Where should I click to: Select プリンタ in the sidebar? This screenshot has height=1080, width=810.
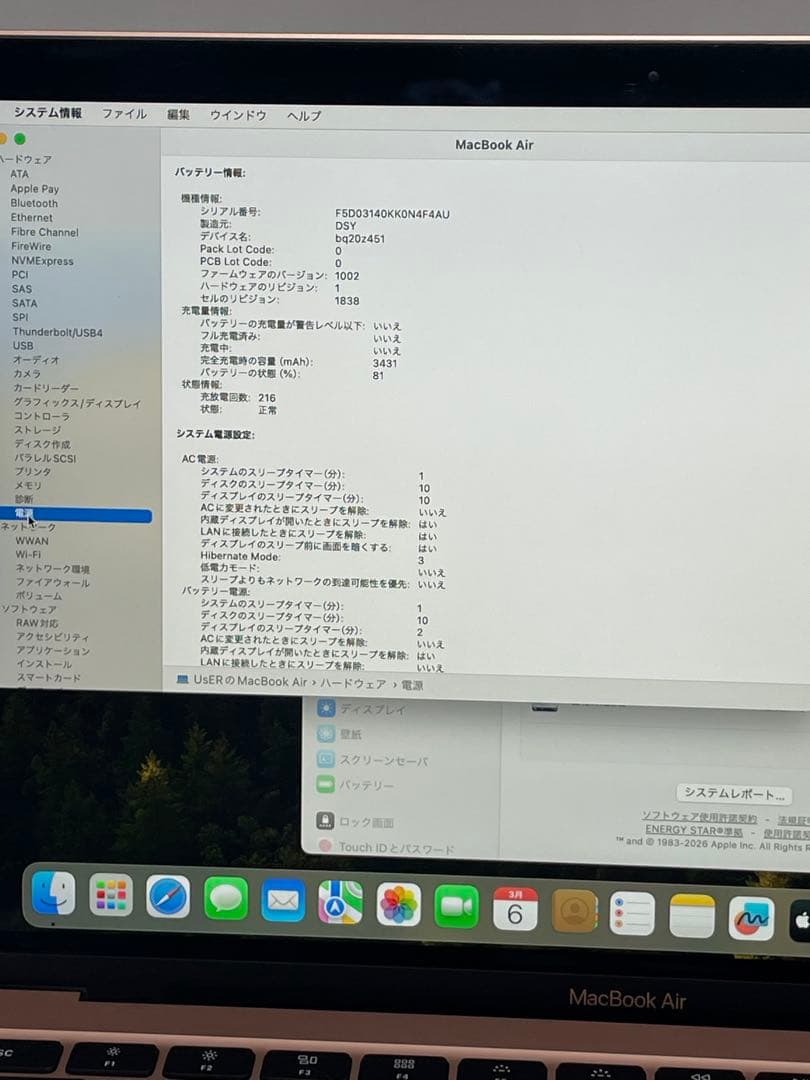(32, 472)
